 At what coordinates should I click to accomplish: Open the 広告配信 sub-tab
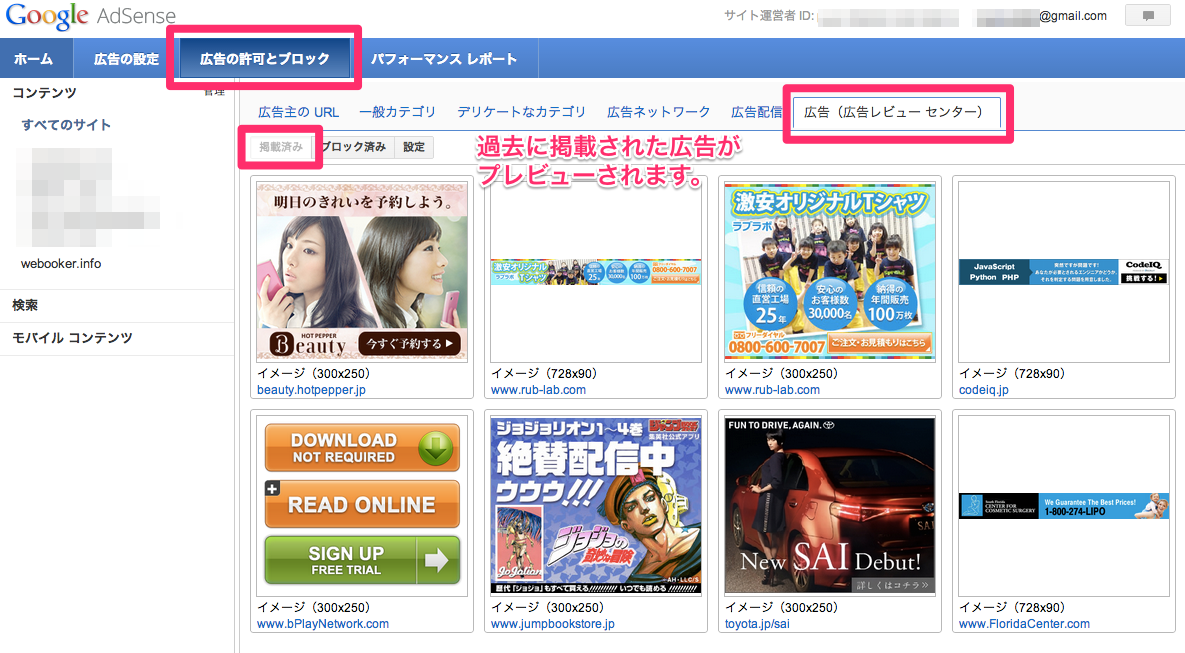756,112
